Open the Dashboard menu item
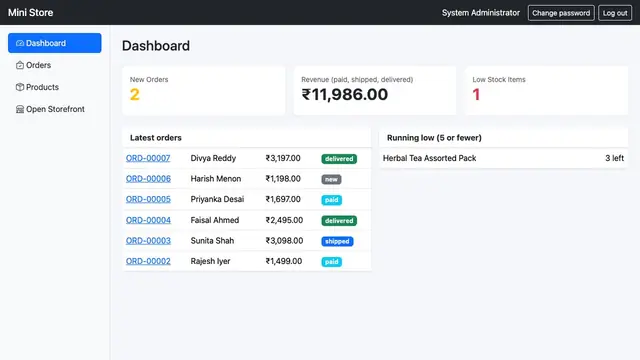The image size is (640, 360). (55, 43)
